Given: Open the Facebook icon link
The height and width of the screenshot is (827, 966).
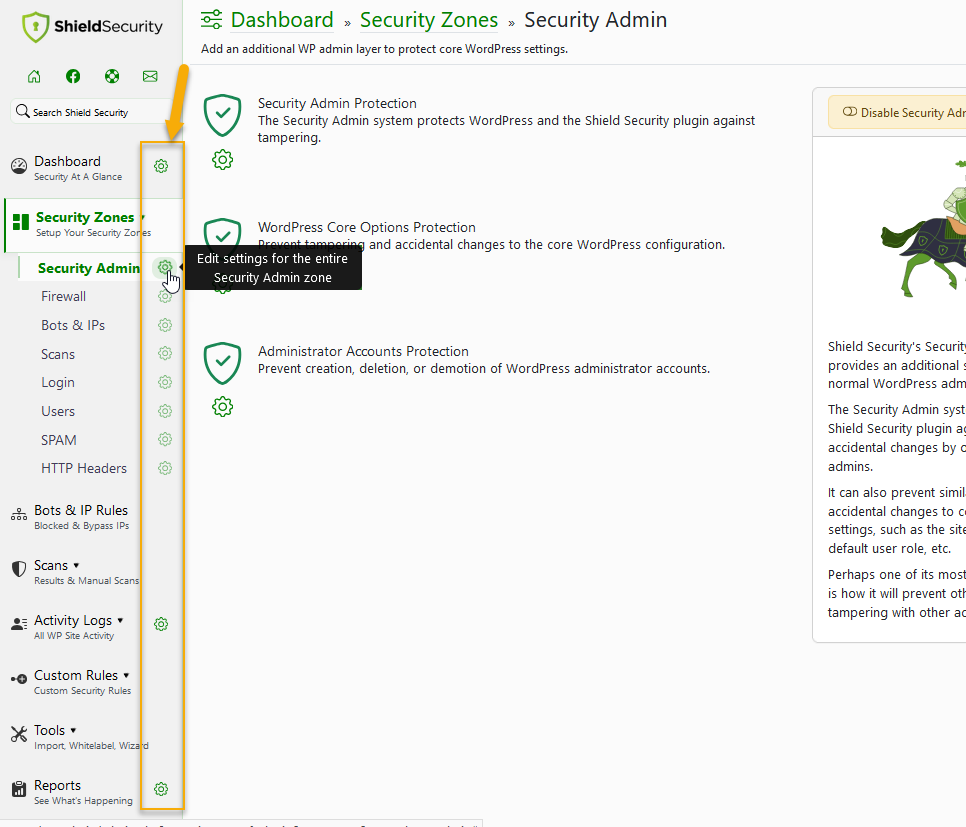Looking at the screenshot, I should point(73,76).
